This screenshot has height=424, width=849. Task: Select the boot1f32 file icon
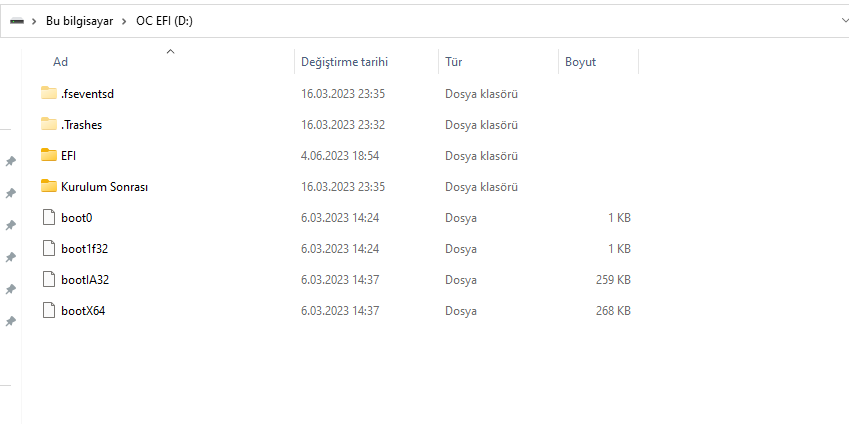point(49,248)
